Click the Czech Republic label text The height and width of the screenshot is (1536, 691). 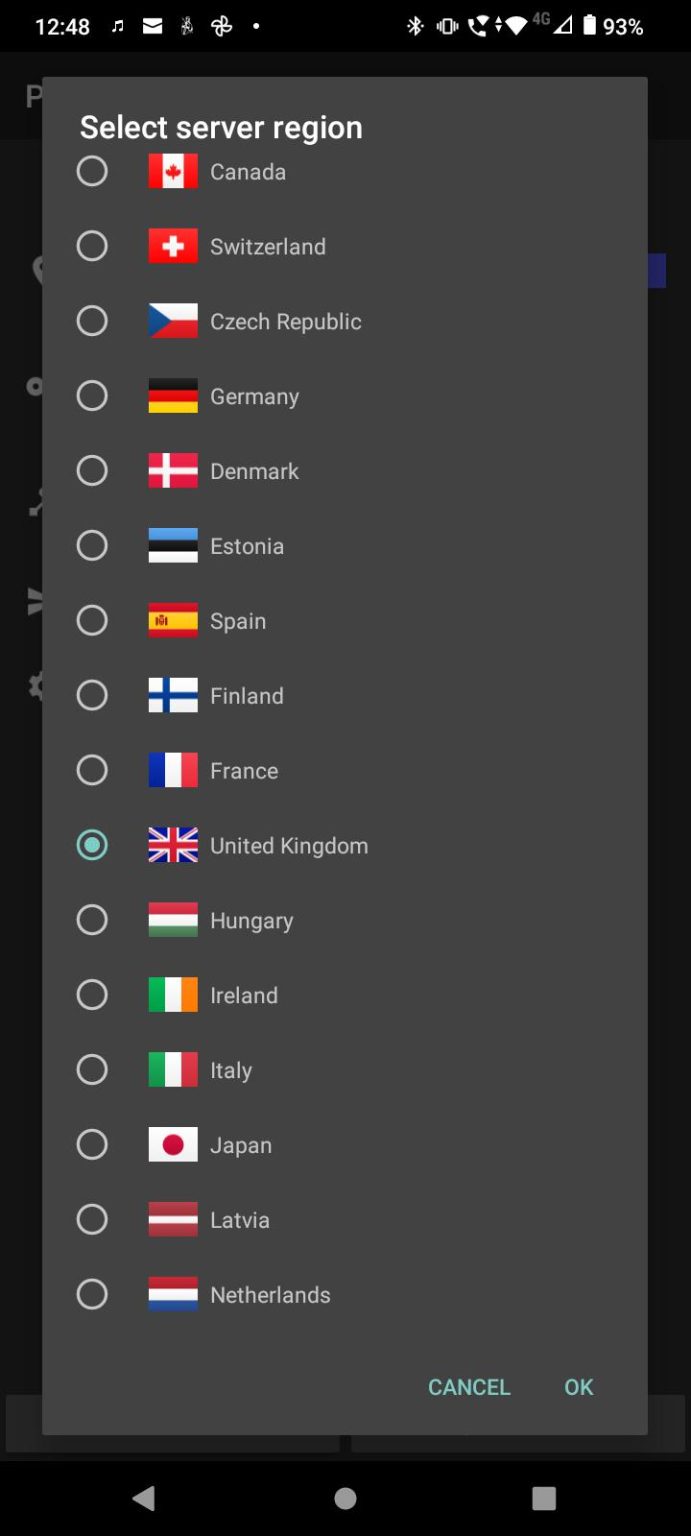coord(286,321)
